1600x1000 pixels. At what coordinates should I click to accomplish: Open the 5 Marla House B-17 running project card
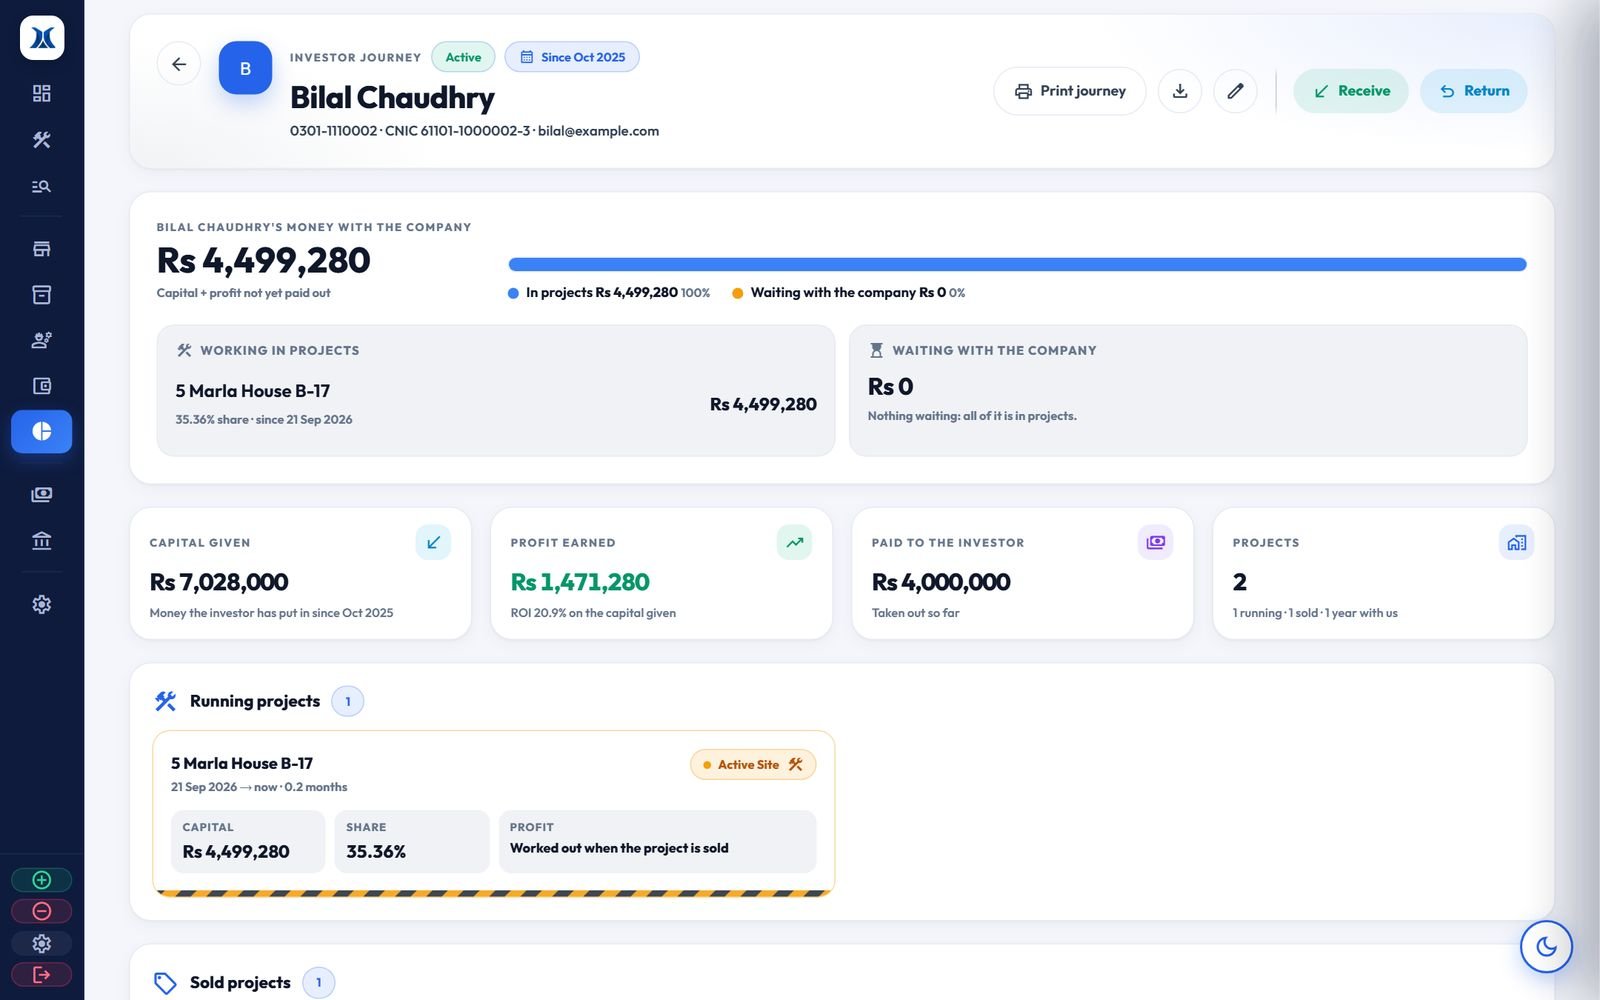(x=493, y=814)
